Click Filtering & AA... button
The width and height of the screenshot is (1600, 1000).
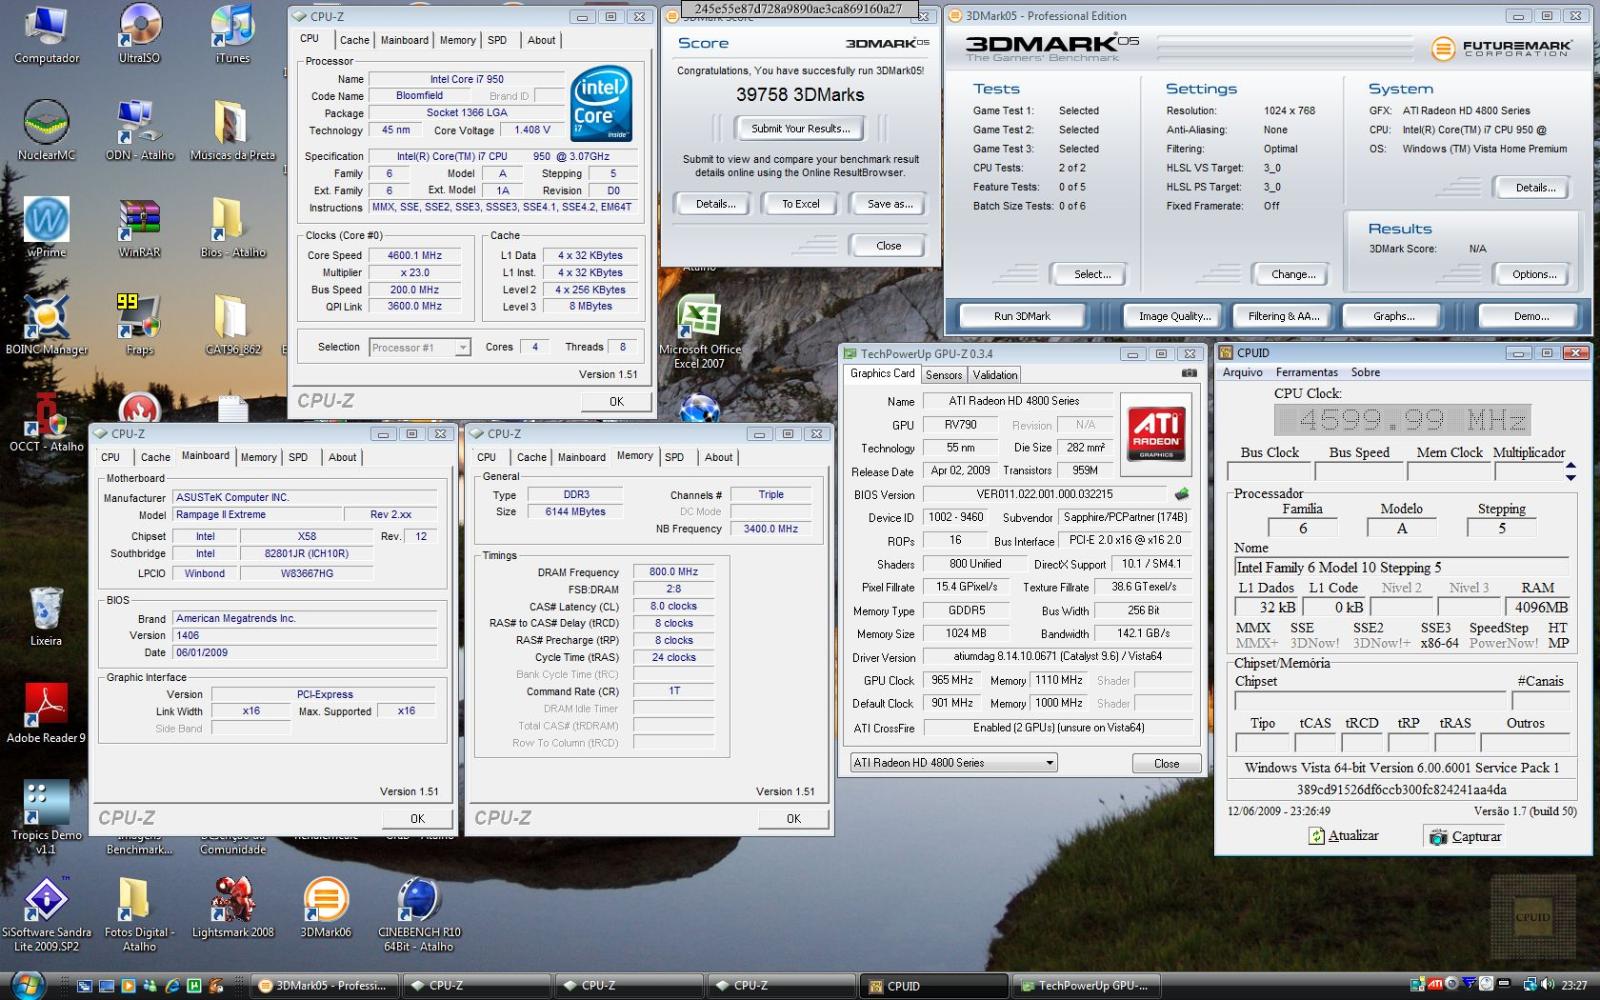point(1283,316)
